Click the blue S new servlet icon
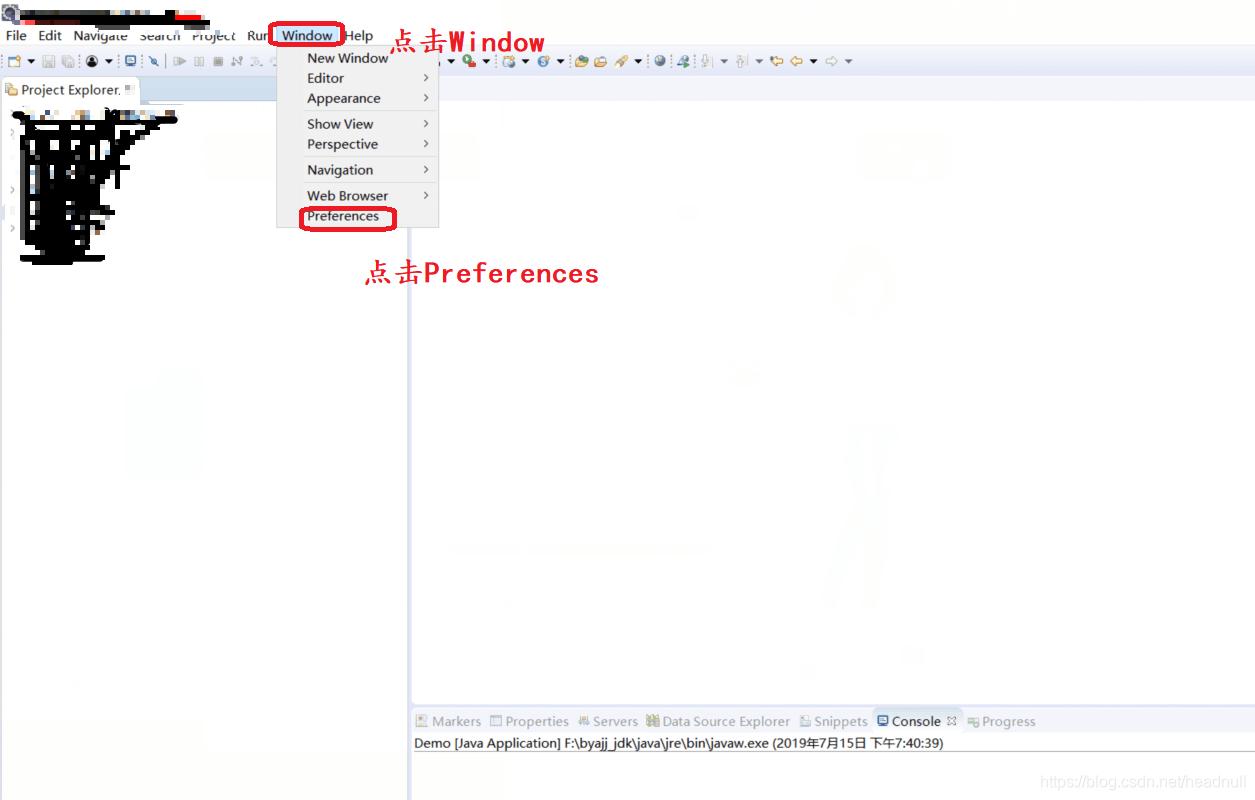This screenshot has height=800, width=1255. point(544,61)
